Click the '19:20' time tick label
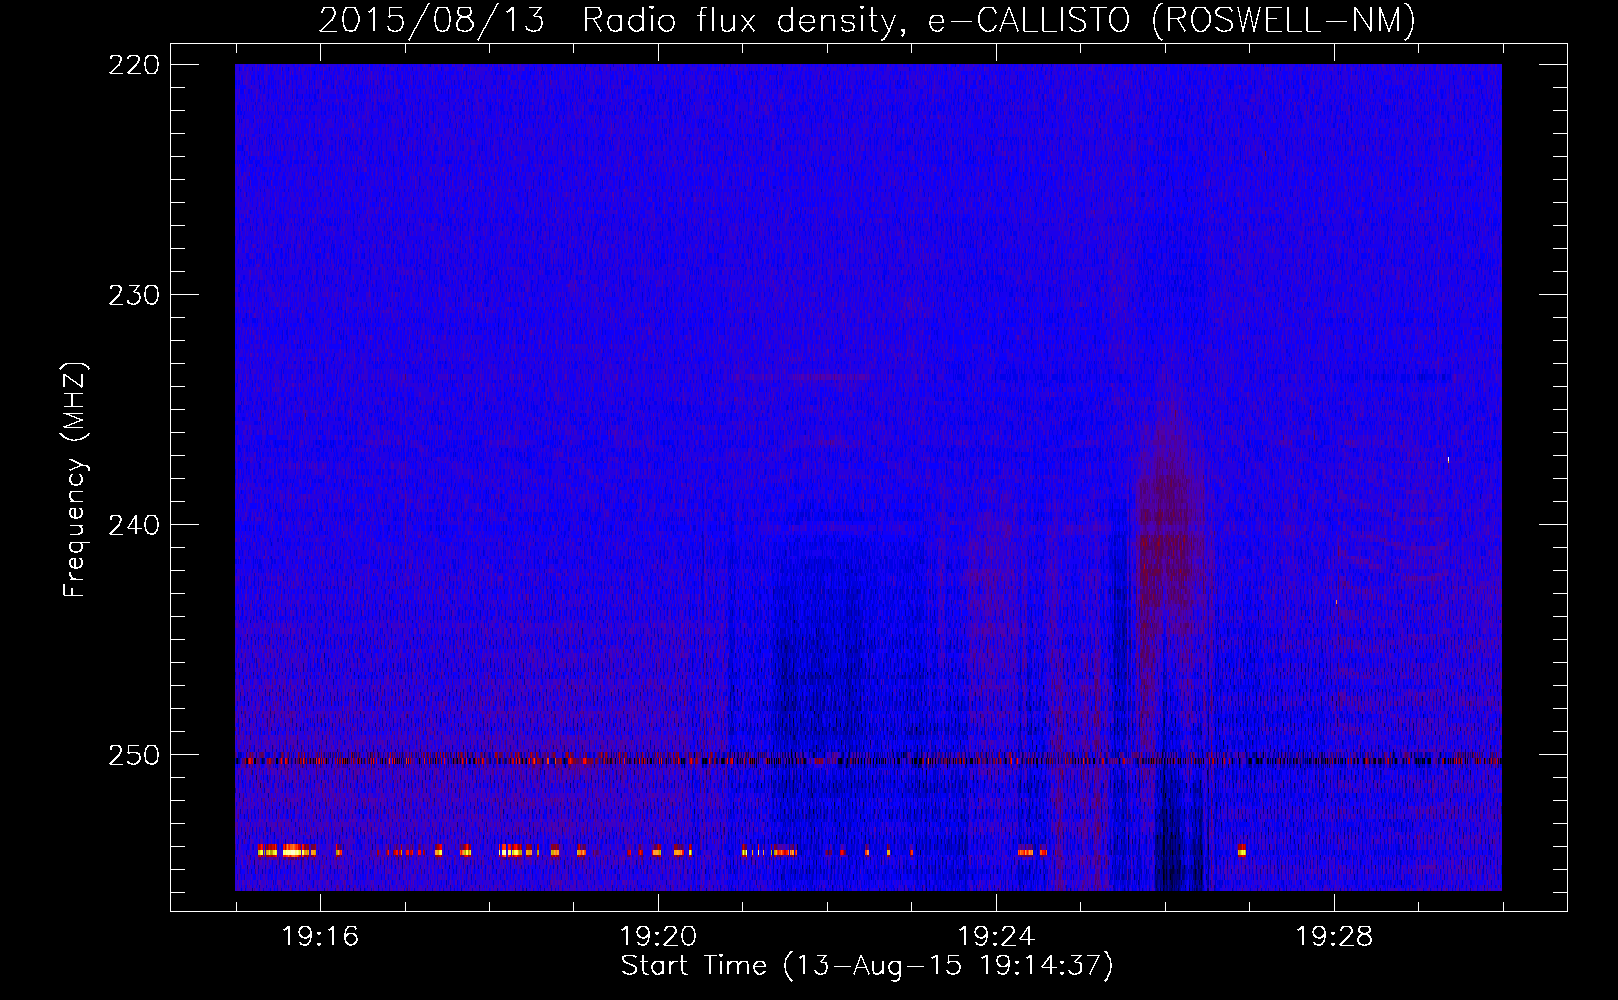Image resolution: width=1618 pixels, height=1000 pixels. point(658,937)
